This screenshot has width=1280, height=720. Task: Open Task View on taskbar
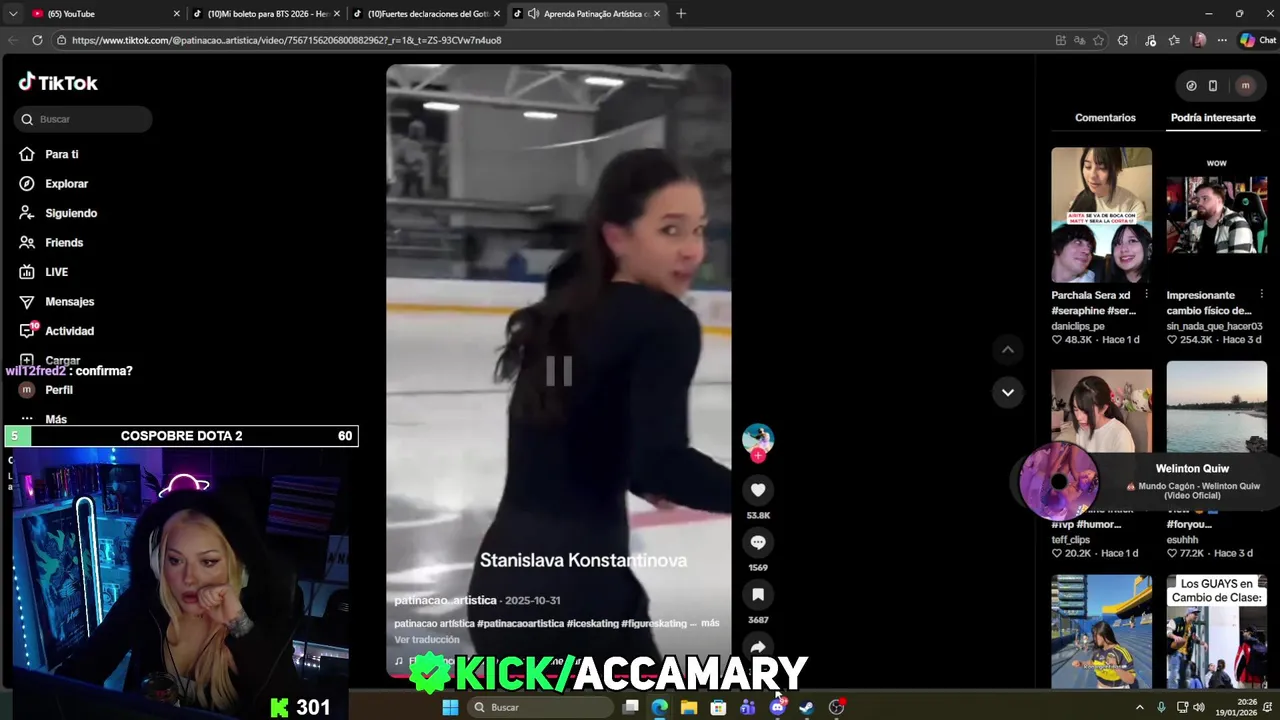(x=631, y=707)
